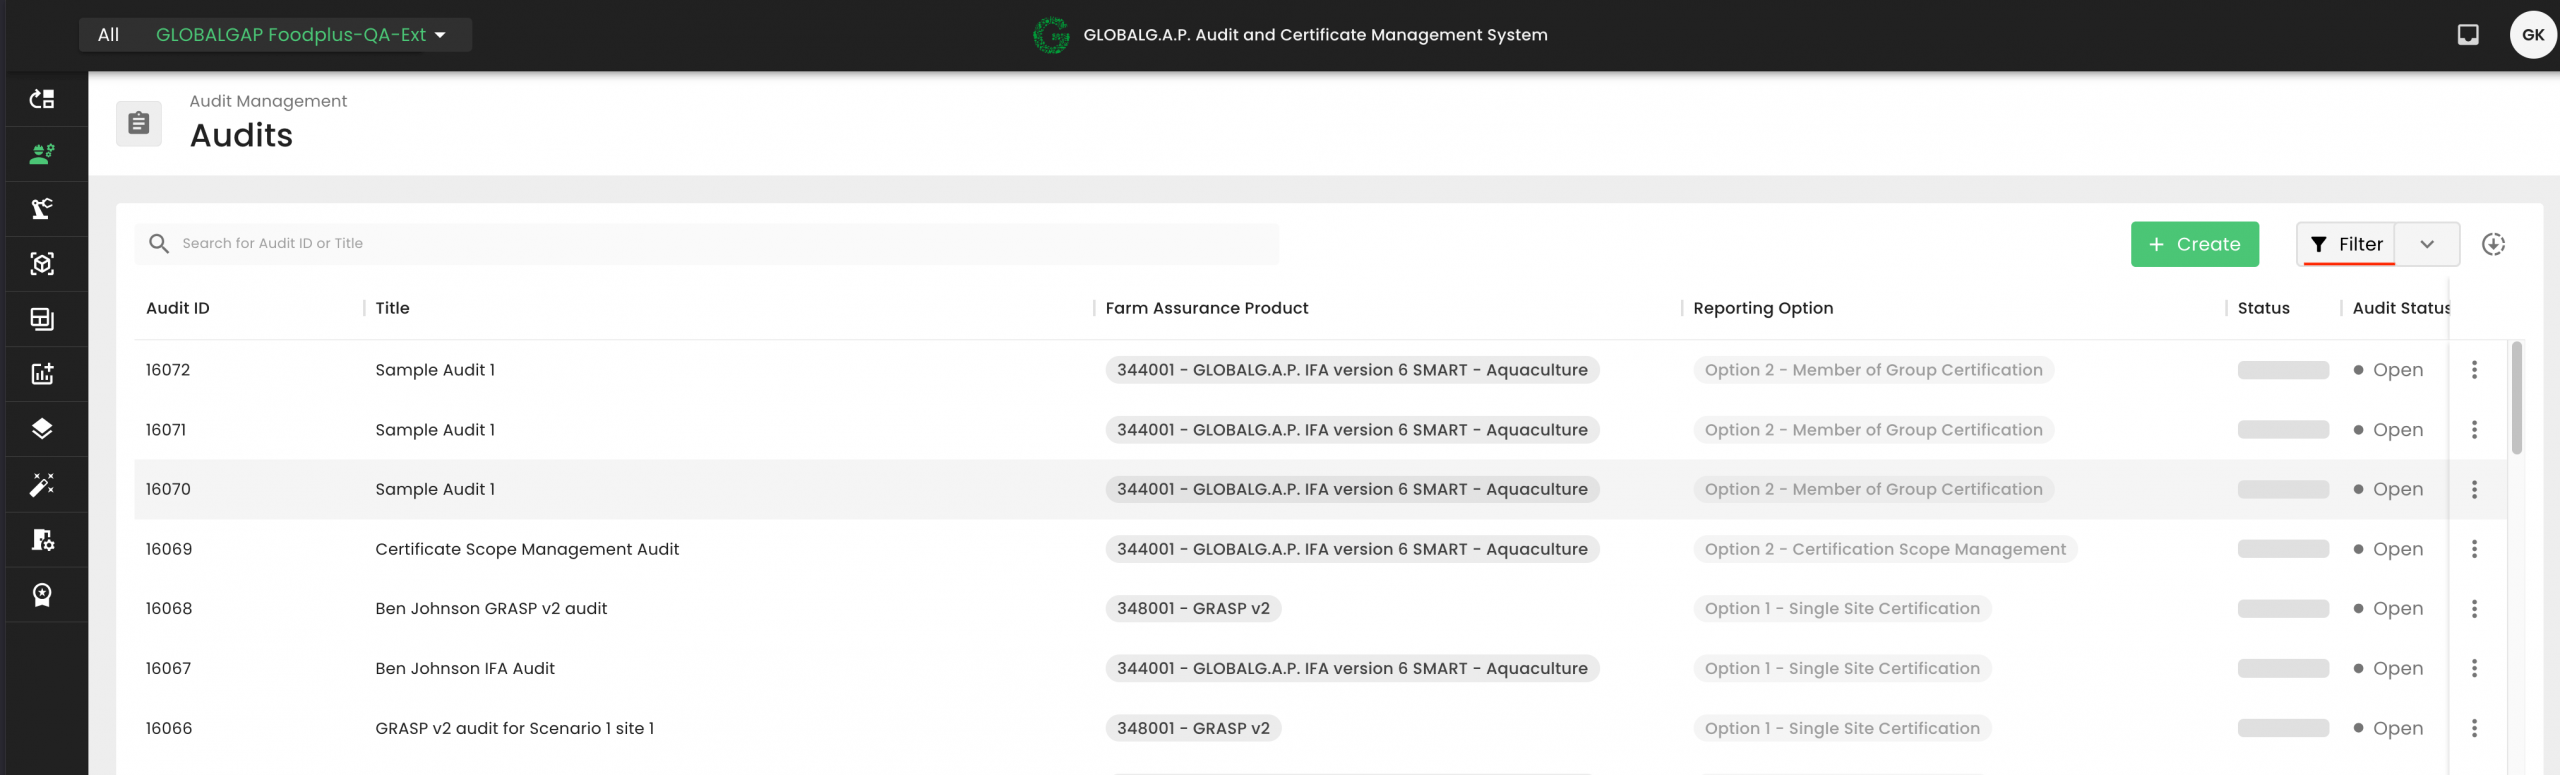Viewport: 2560px width, 775px height.
Task: Sort by Status column header
Action: pos(2263,308)
